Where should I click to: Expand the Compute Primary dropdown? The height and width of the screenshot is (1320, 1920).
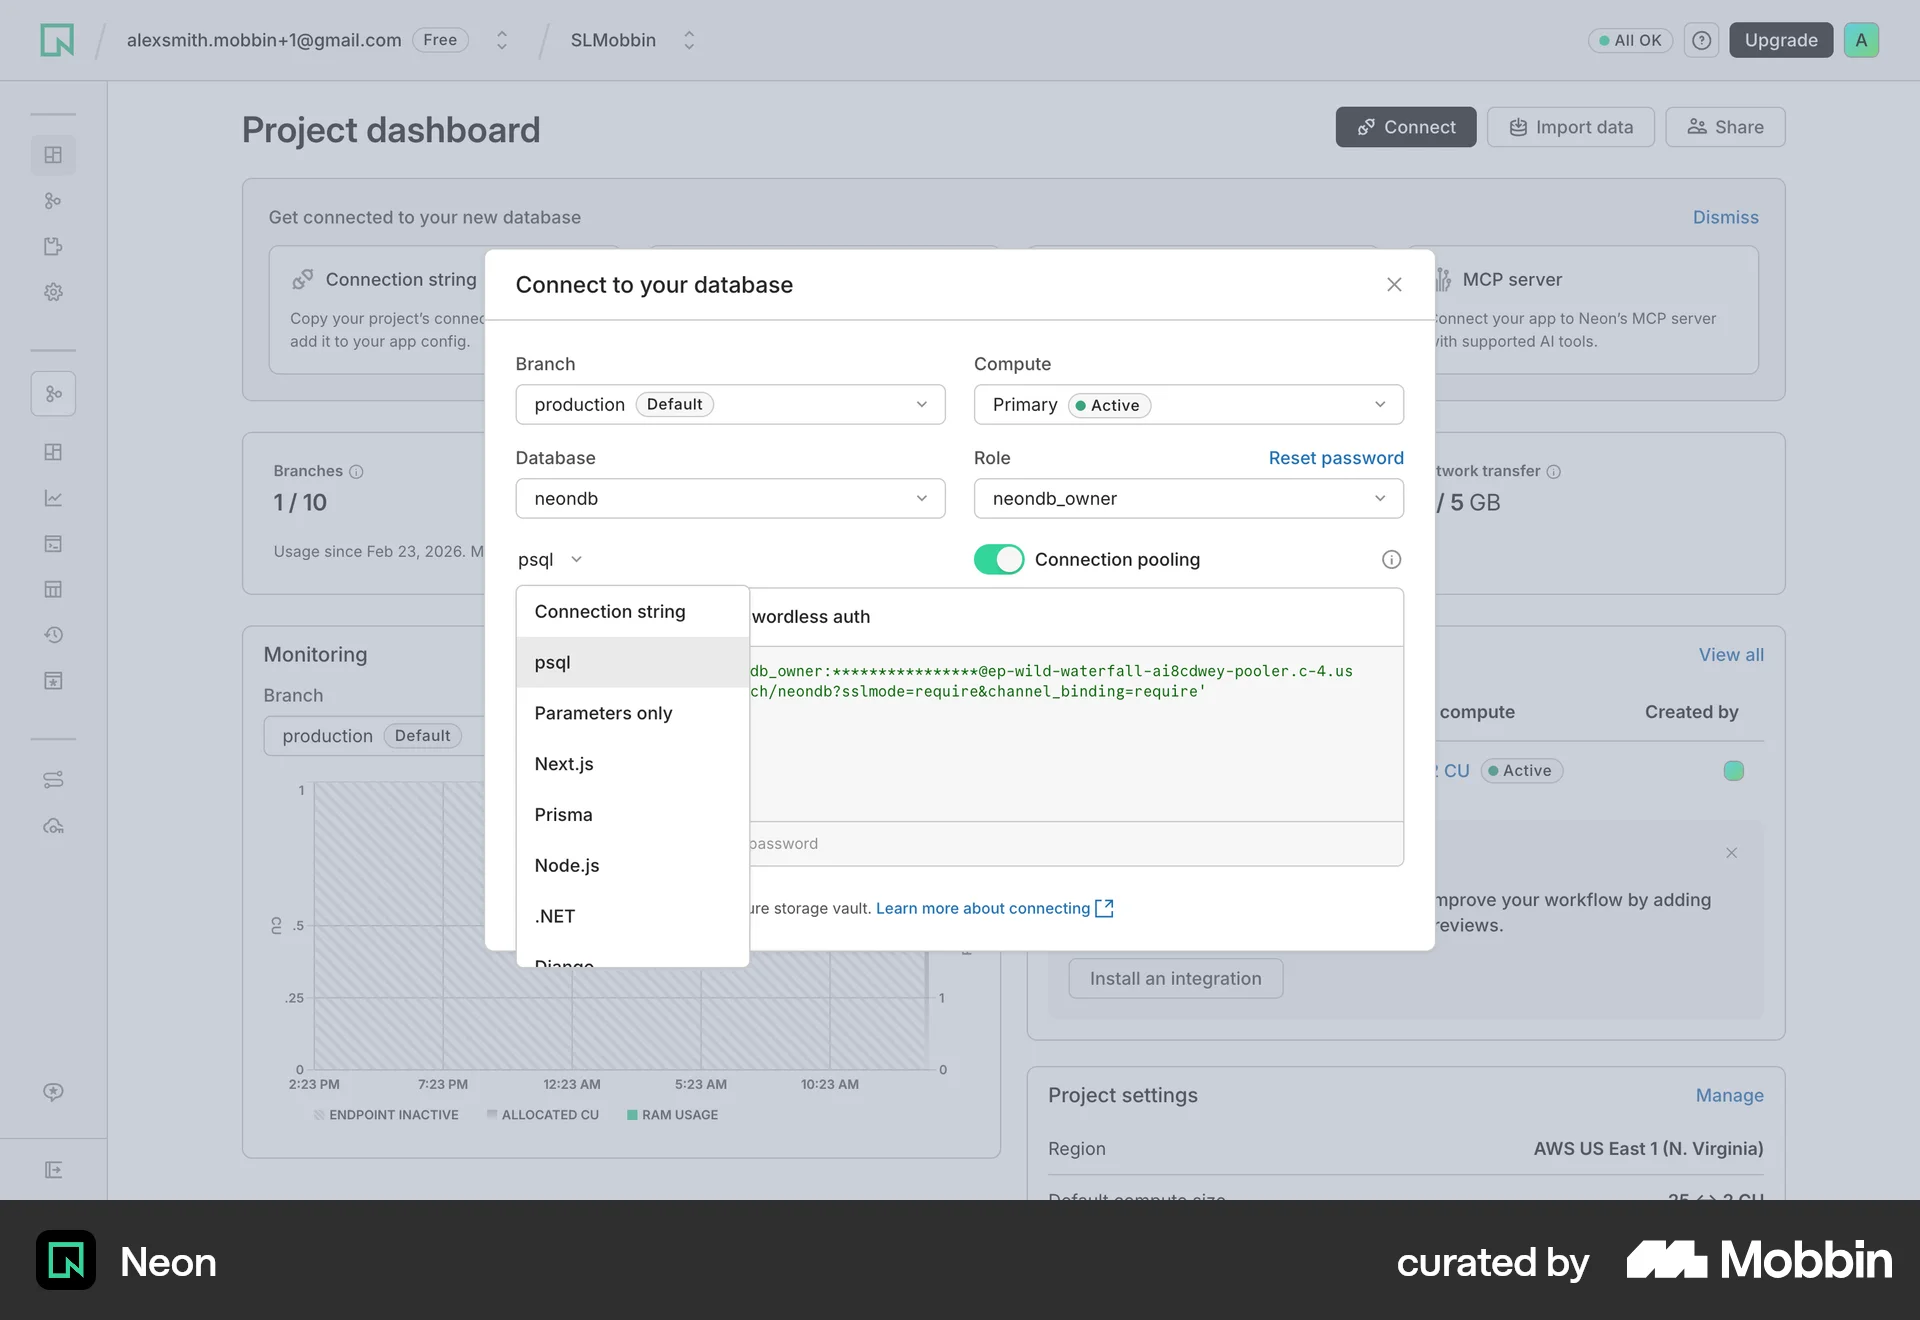[1188, 405]
